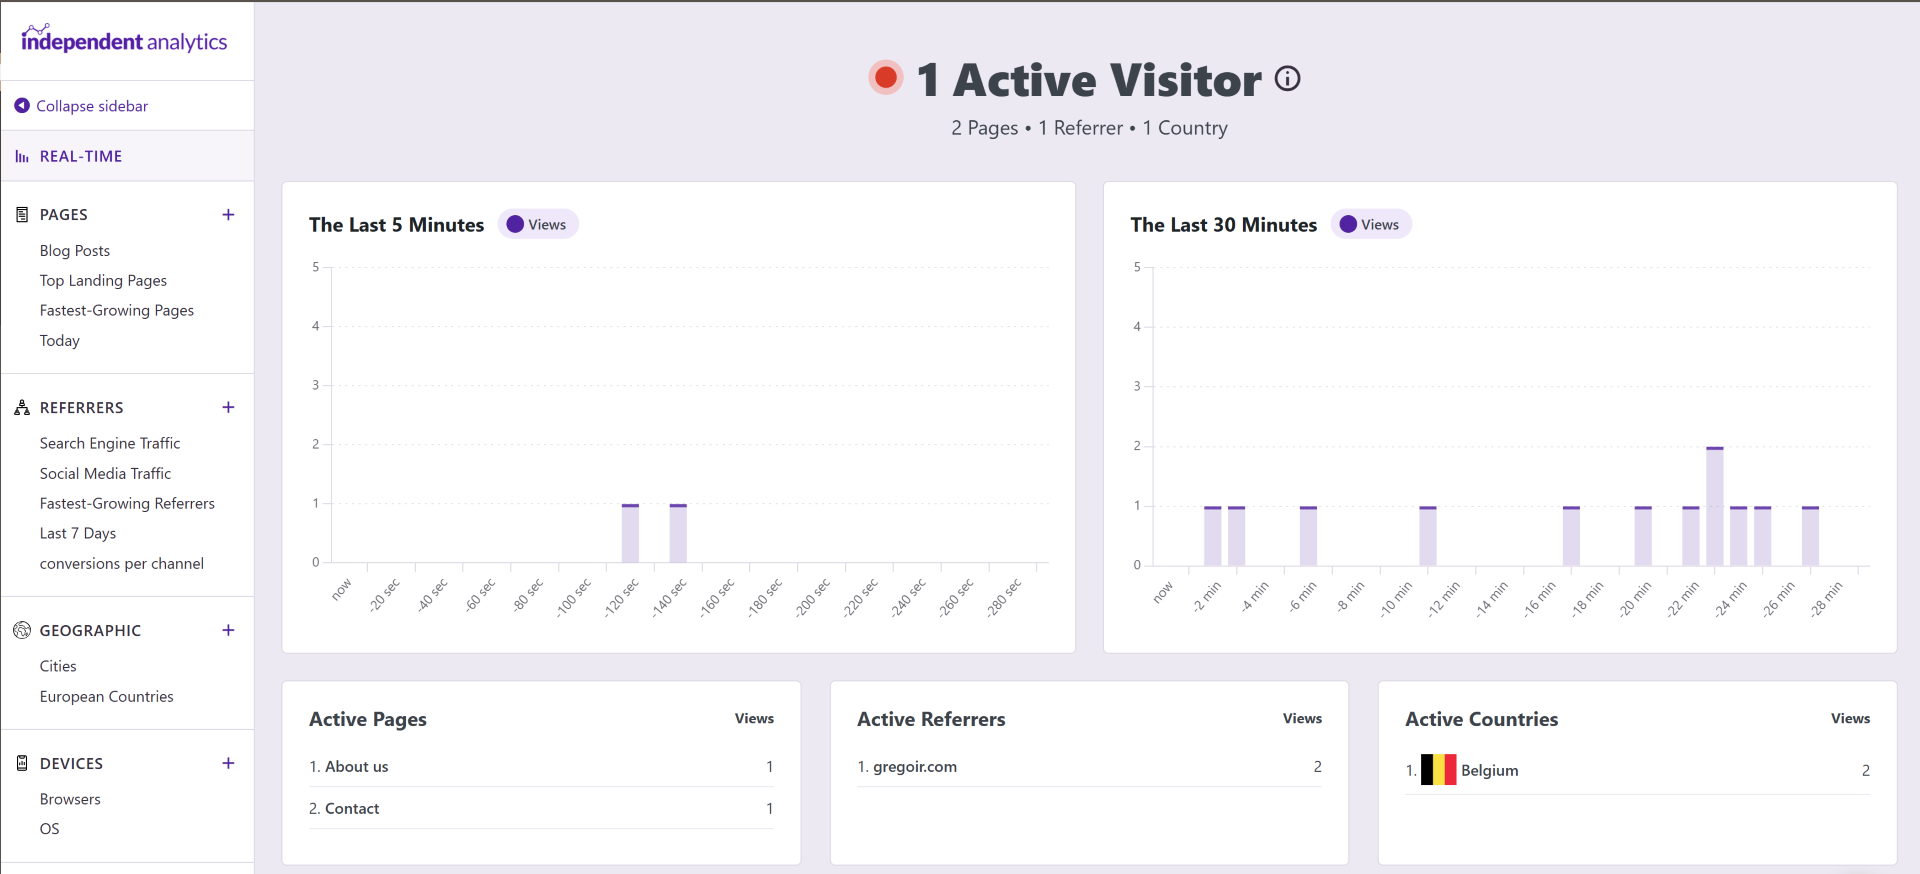Open Search Engine Traffic report
Screen dimensions: 1920x874
110,444
